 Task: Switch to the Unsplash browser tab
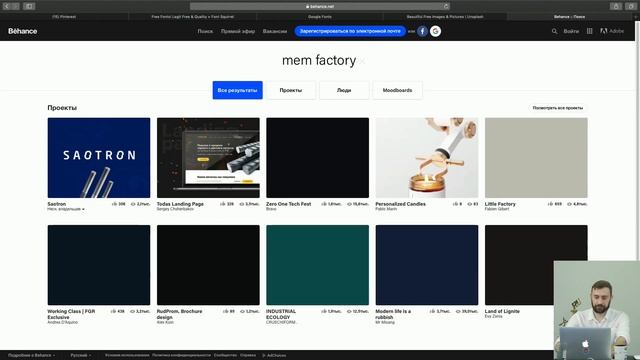point(445,17)
